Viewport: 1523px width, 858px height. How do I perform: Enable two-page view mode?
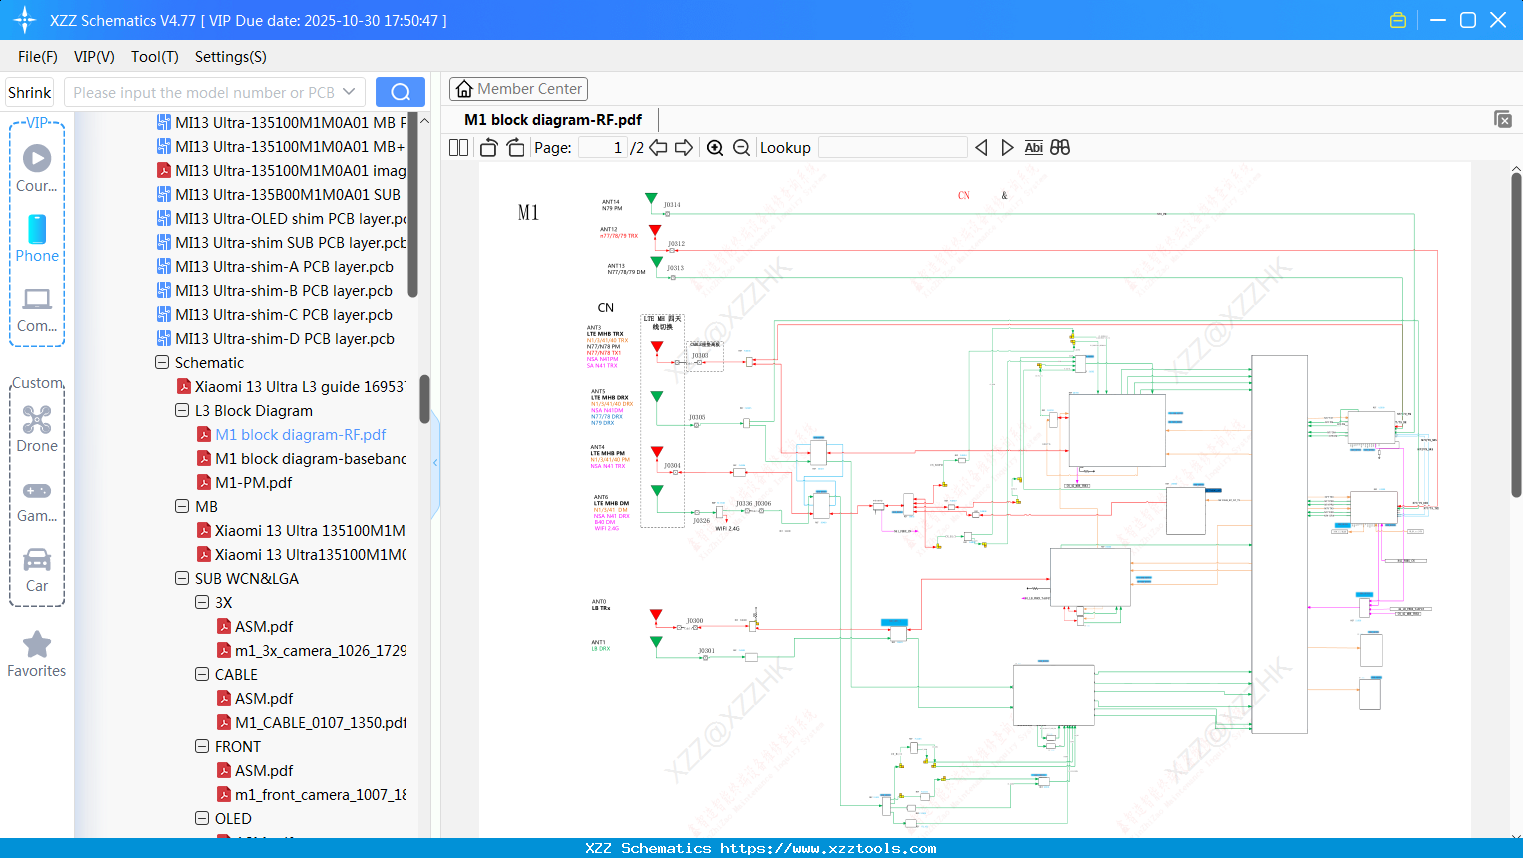457,147
